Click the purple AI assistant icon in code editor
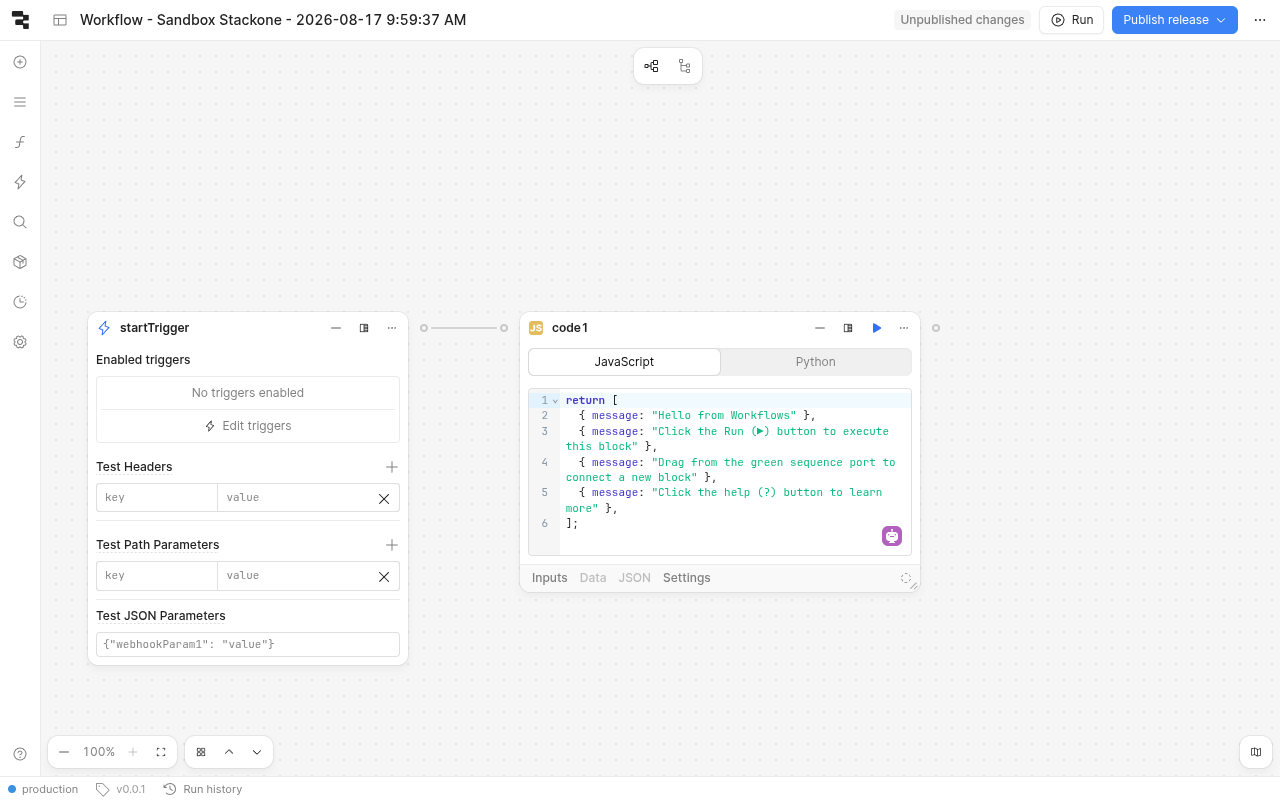 (x=892, y=536)
